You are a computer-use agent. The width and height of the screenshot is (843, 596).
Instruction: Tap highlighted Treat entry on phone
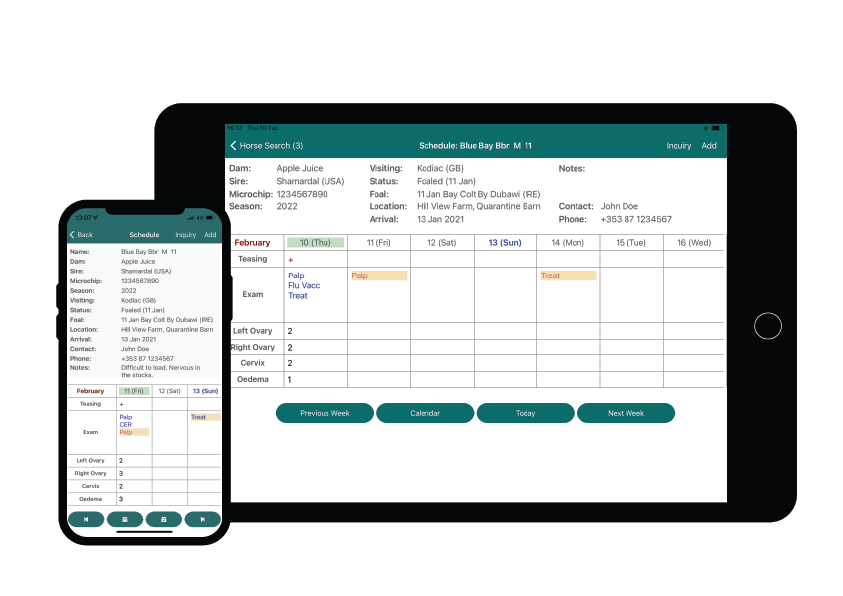[x=205, y=417]
